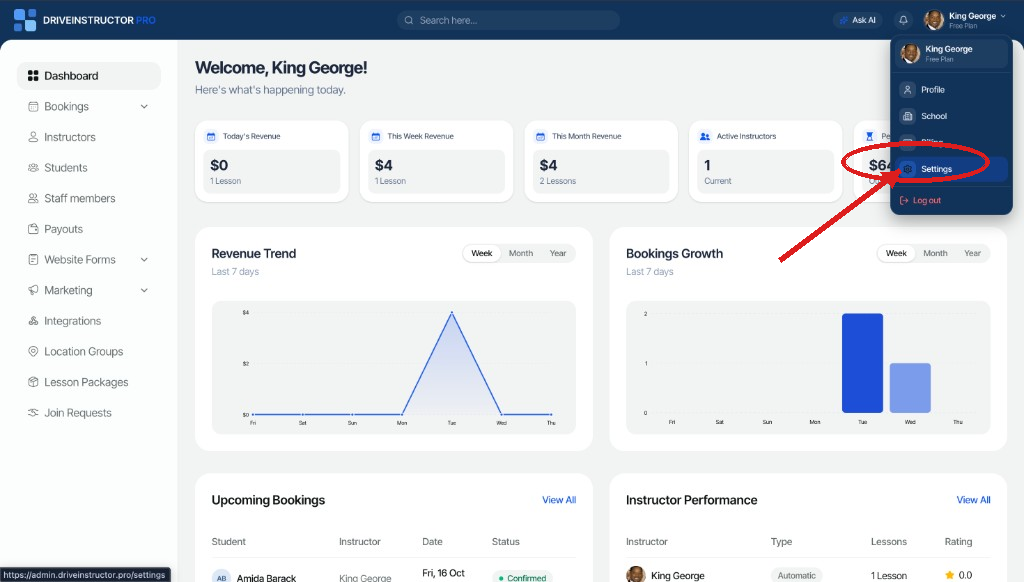Screen dimensions: 1024x582
Task: Click the search magnifier icon
Action: click(409, 20)
